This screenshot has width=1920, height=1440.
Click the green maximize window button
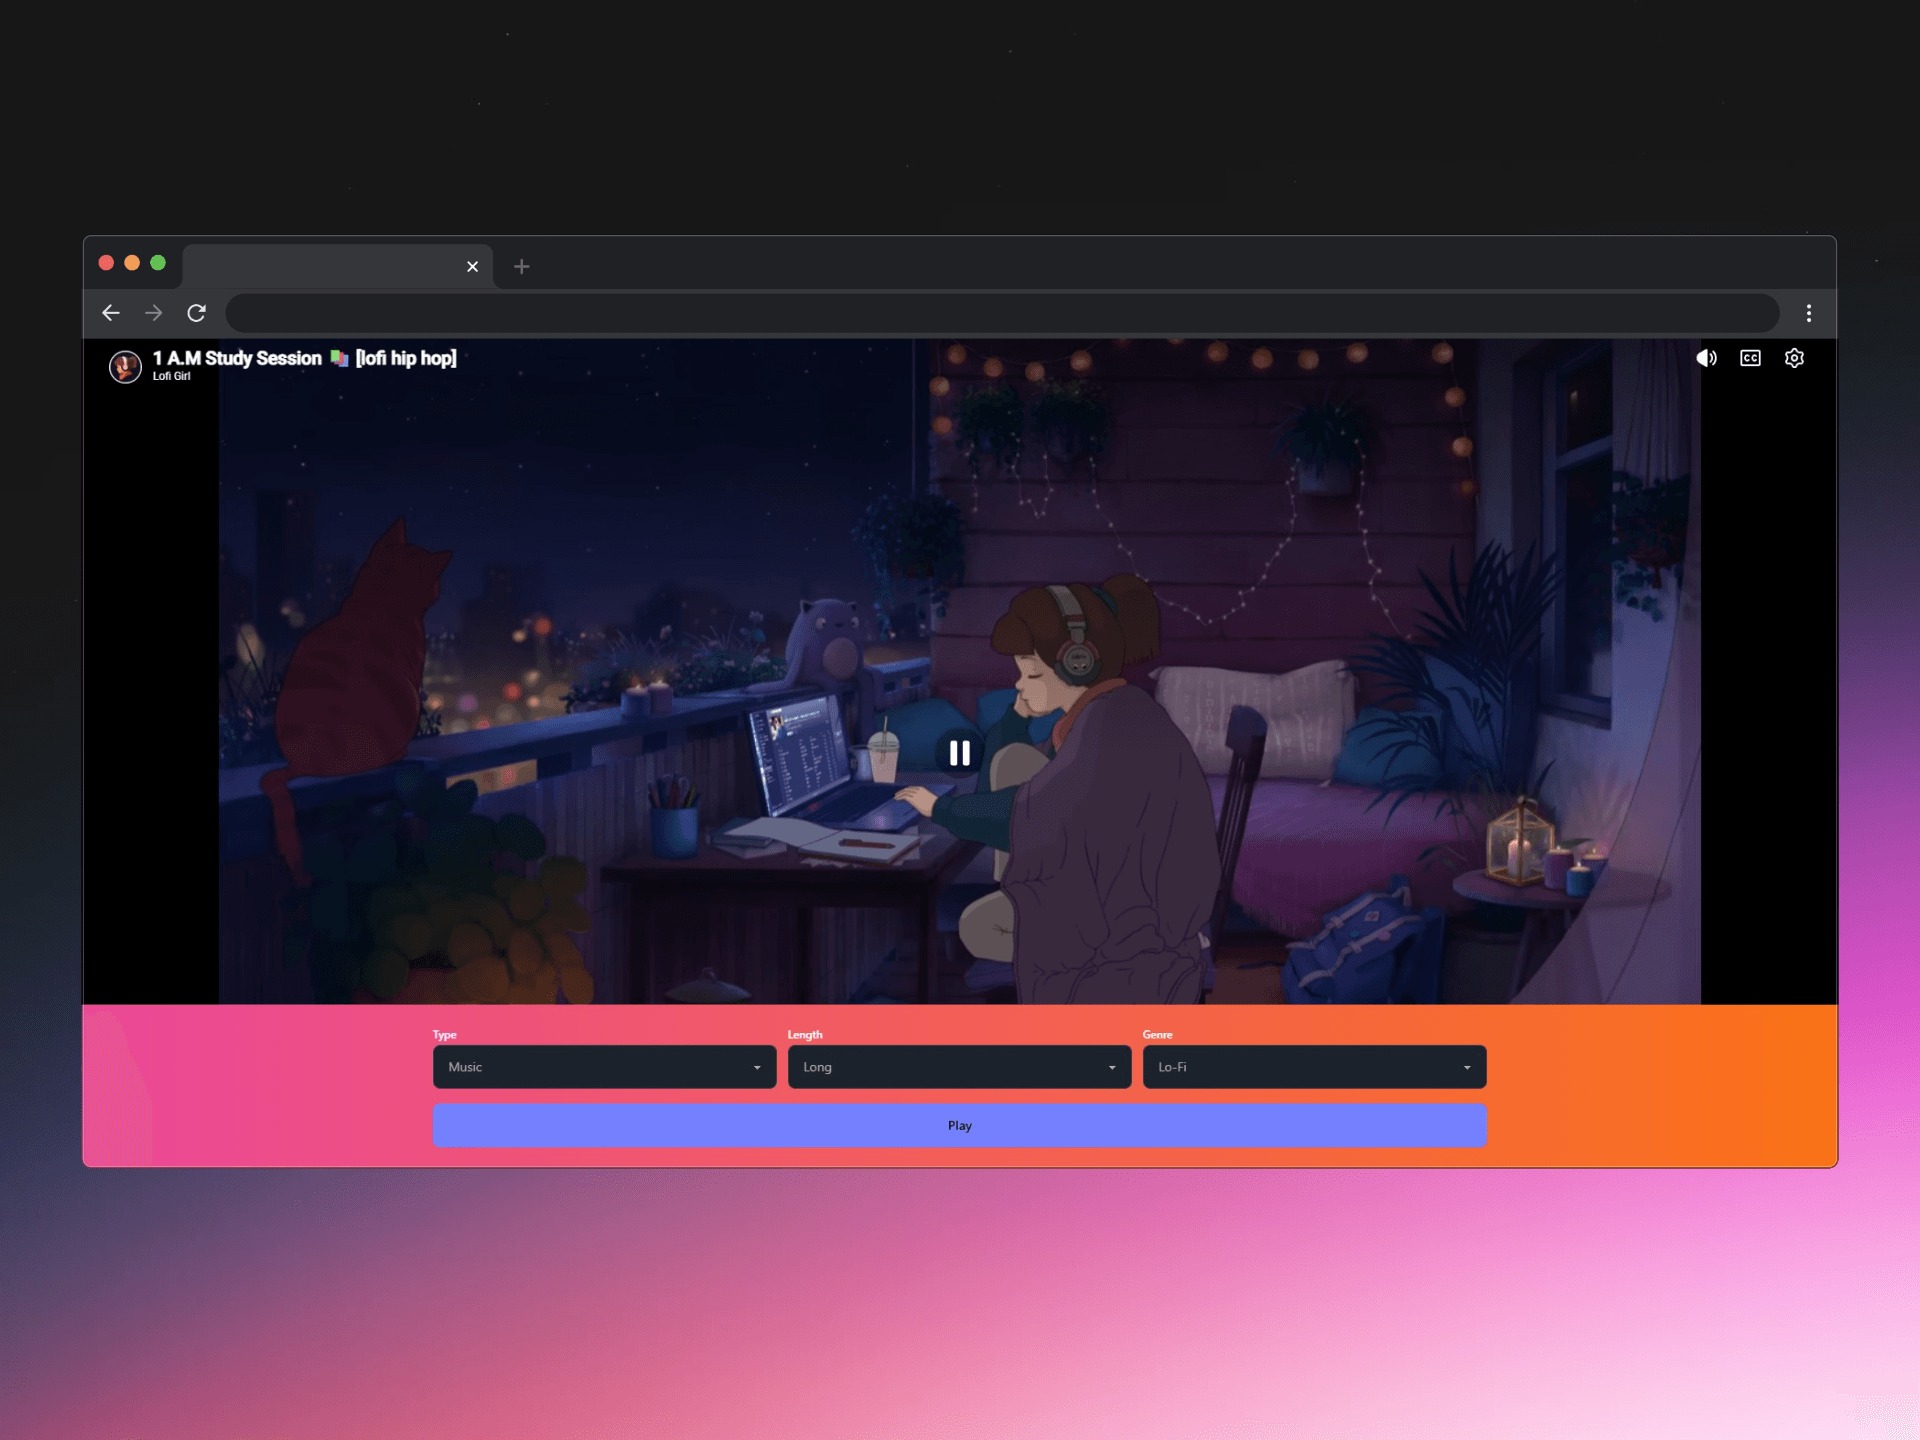(158, 263)
